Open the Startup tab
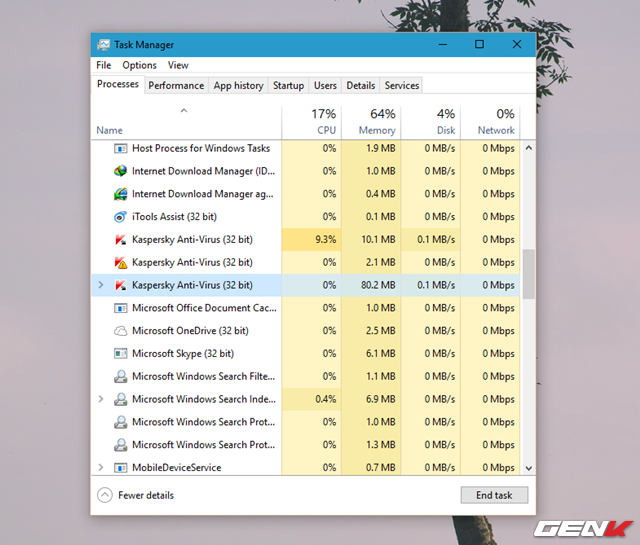640x545 pixels. click(288, 86)
